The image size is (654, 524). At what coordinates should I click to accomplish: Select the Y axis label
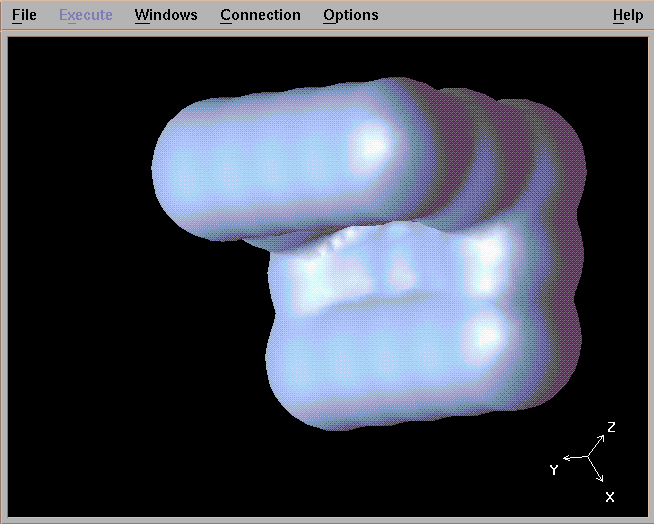[x=553, y=470]
